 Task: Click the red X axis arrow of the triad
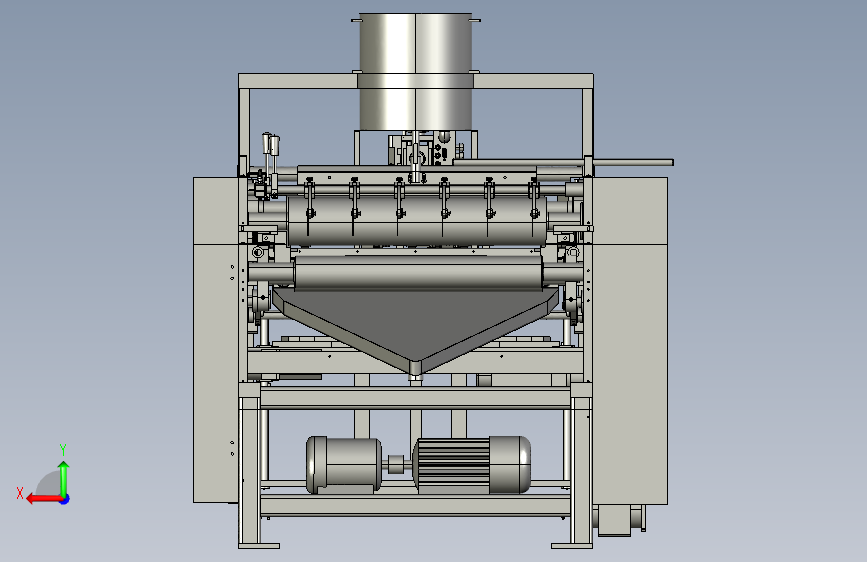43,499
